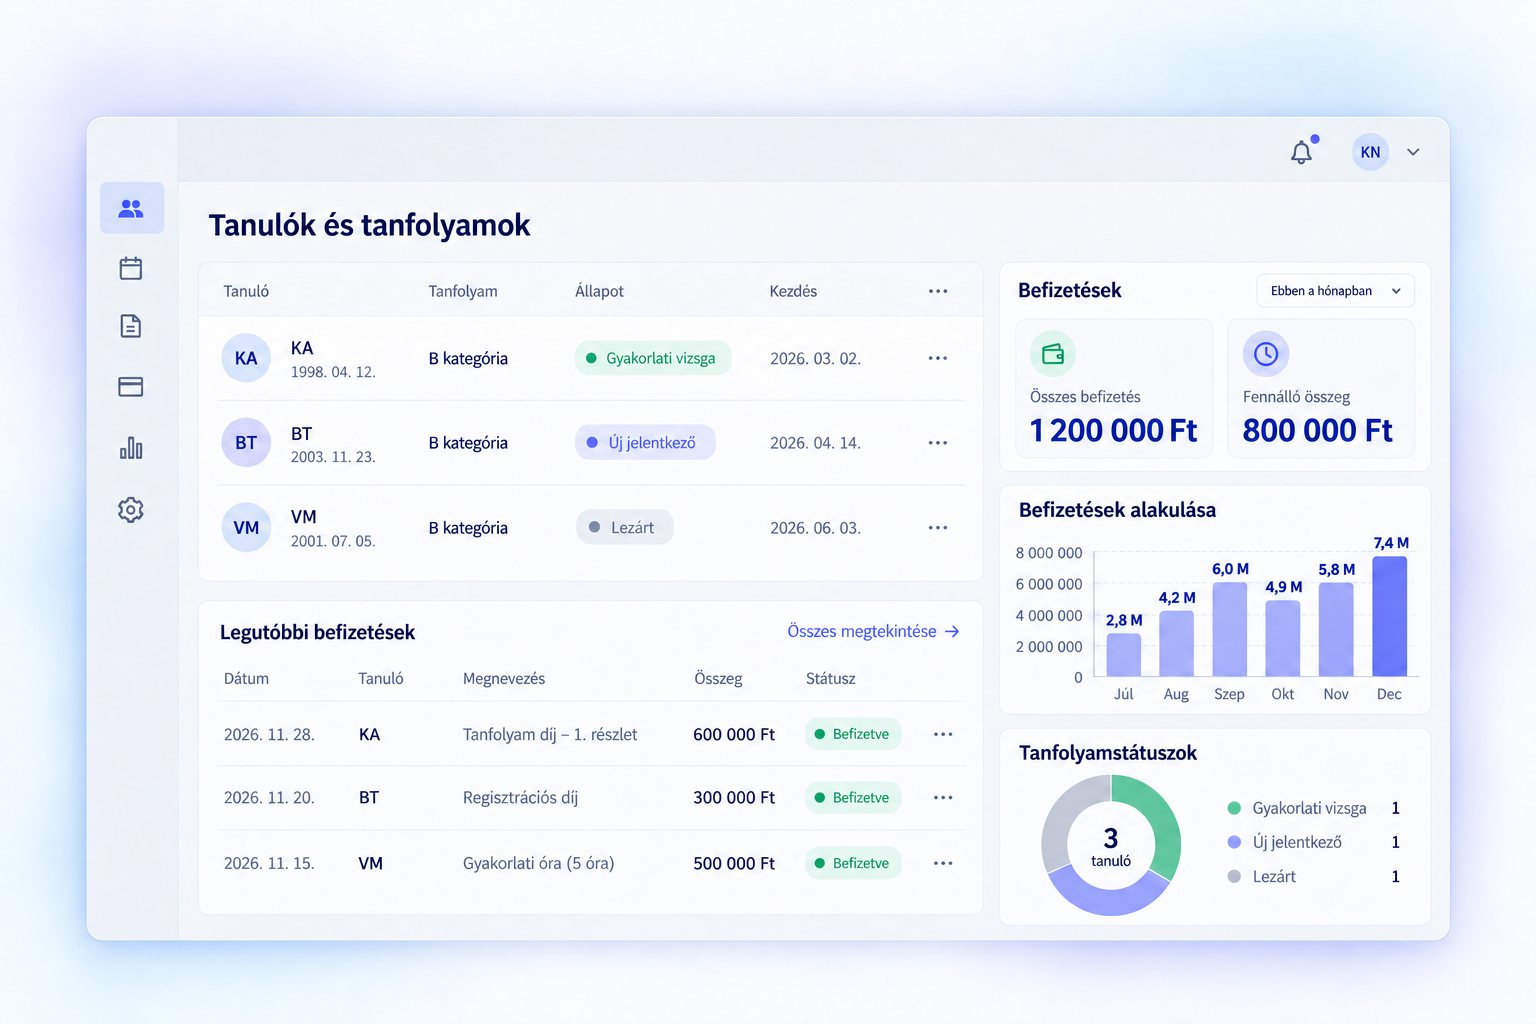Open the documents page in sidebar
This screenshot has width=1536, height=1024.
click(131, 326)
